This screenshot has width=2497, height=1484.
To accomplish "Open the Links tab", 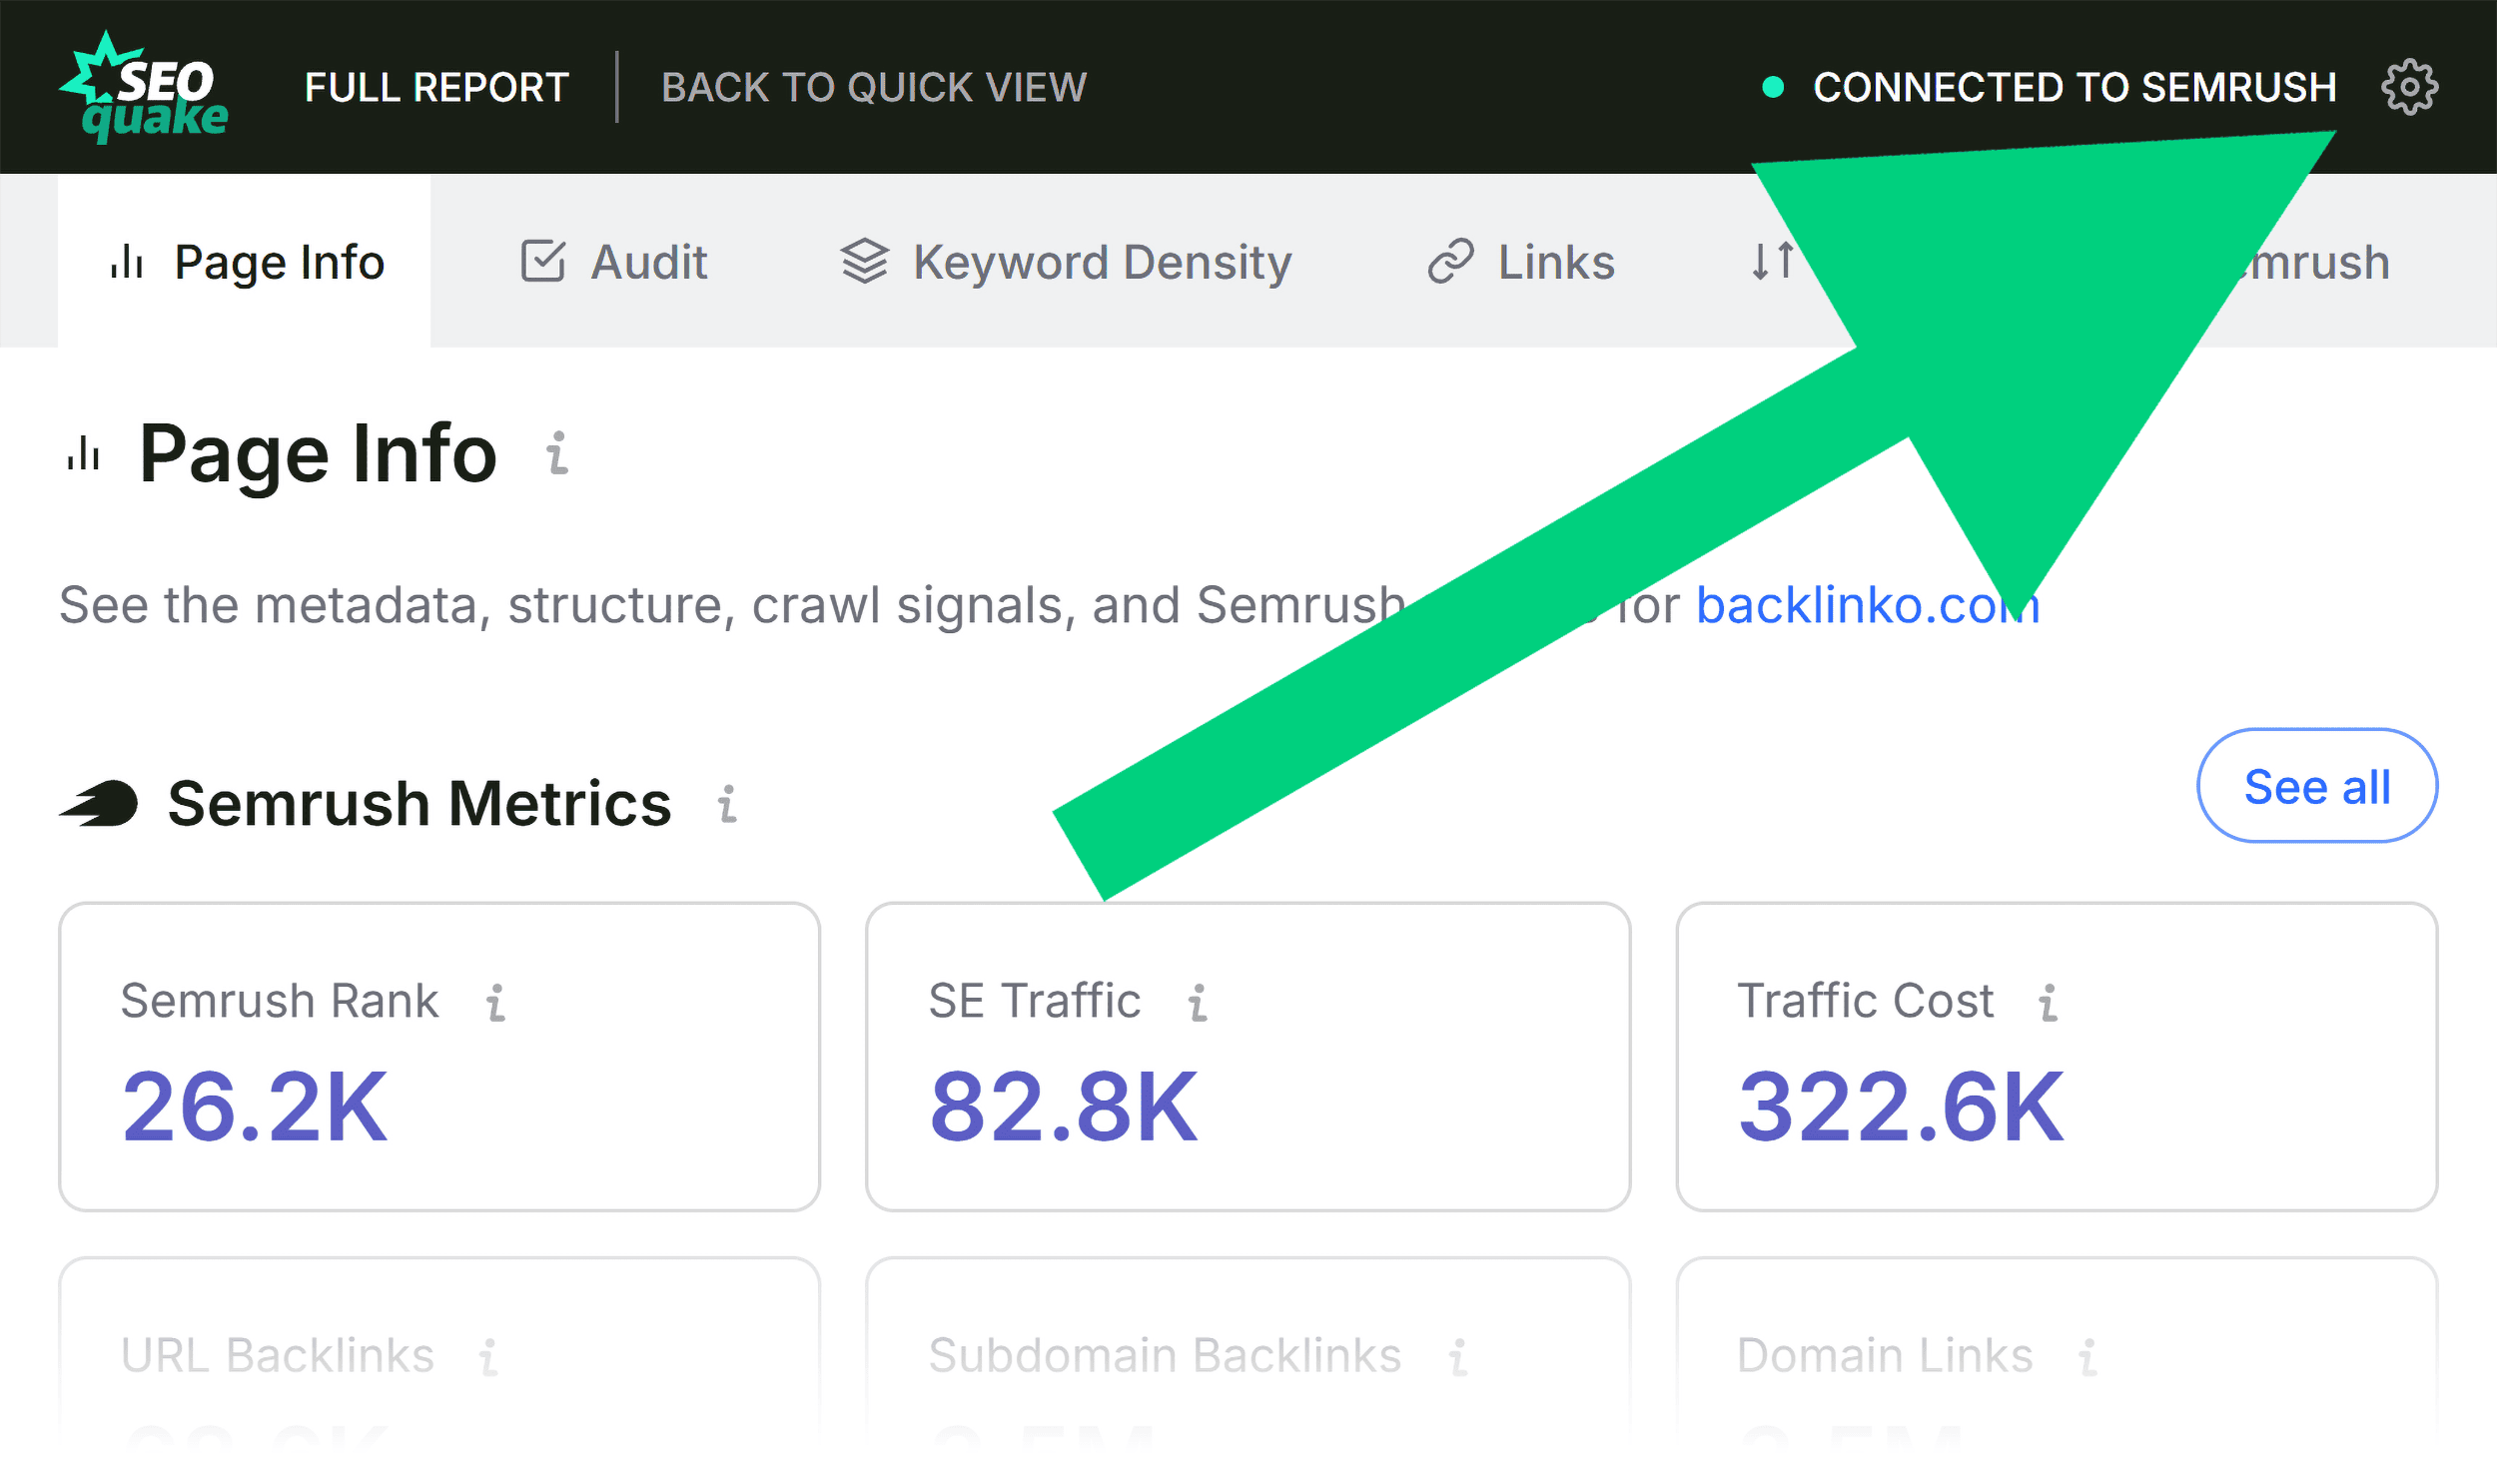I will (1521, 262).
